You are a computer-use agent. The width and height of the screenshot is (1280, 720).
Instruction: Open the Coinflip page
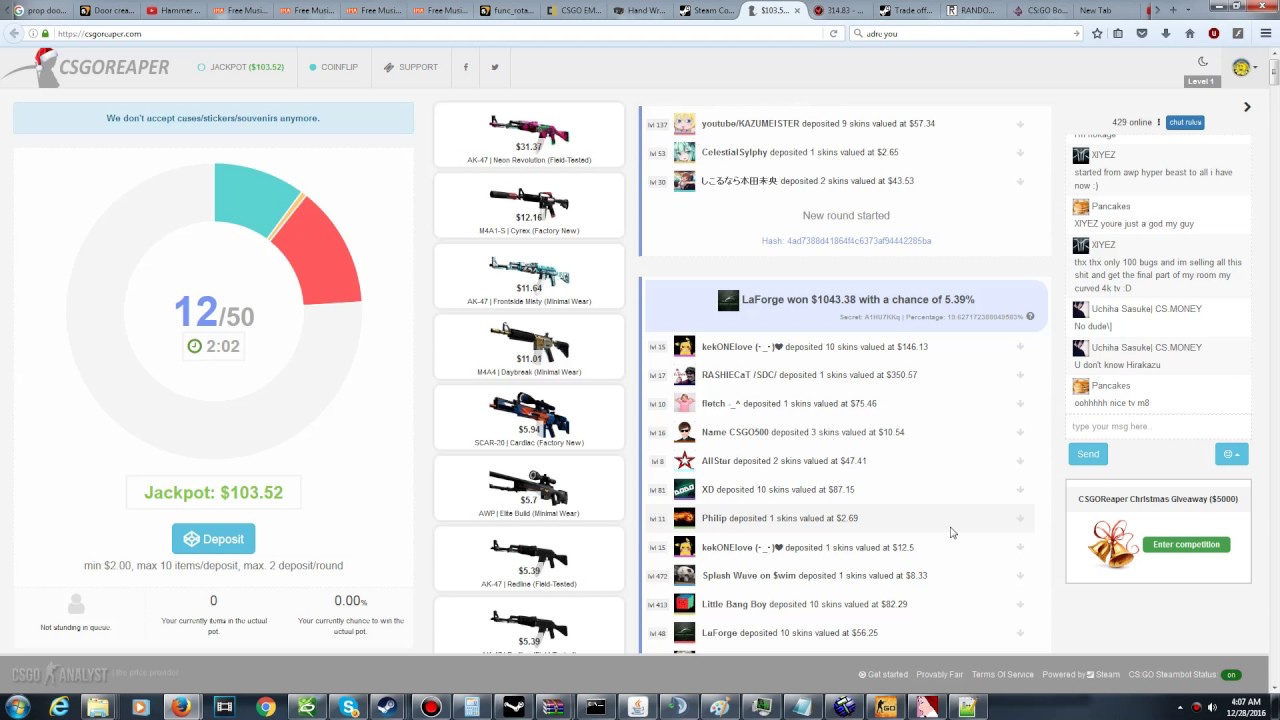click(x=333, y=67)
